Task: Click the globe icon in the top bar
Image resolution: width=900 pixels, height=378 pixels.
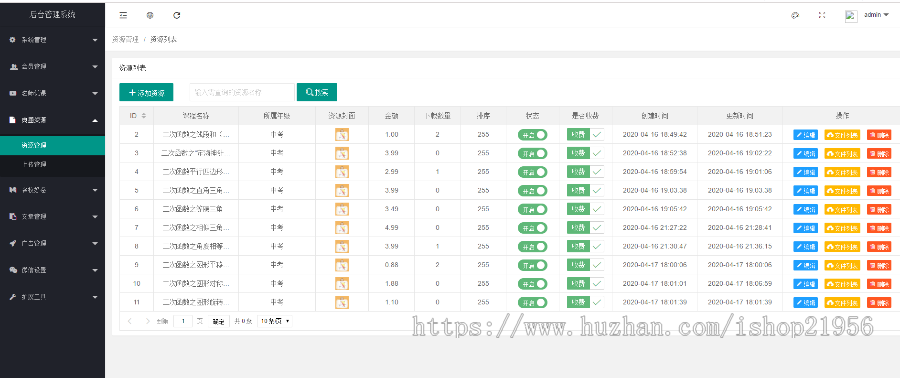Action: point(150,15)
